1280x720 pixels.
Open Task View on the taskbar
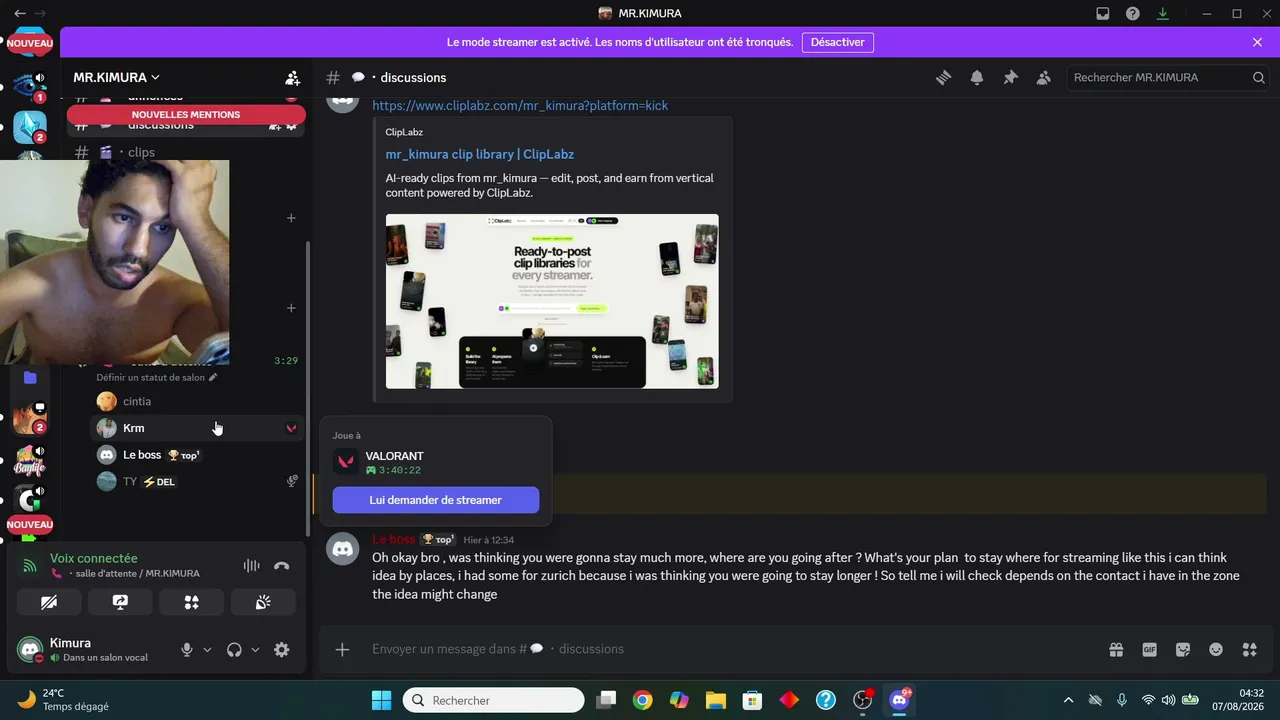[x=606, y=700]
